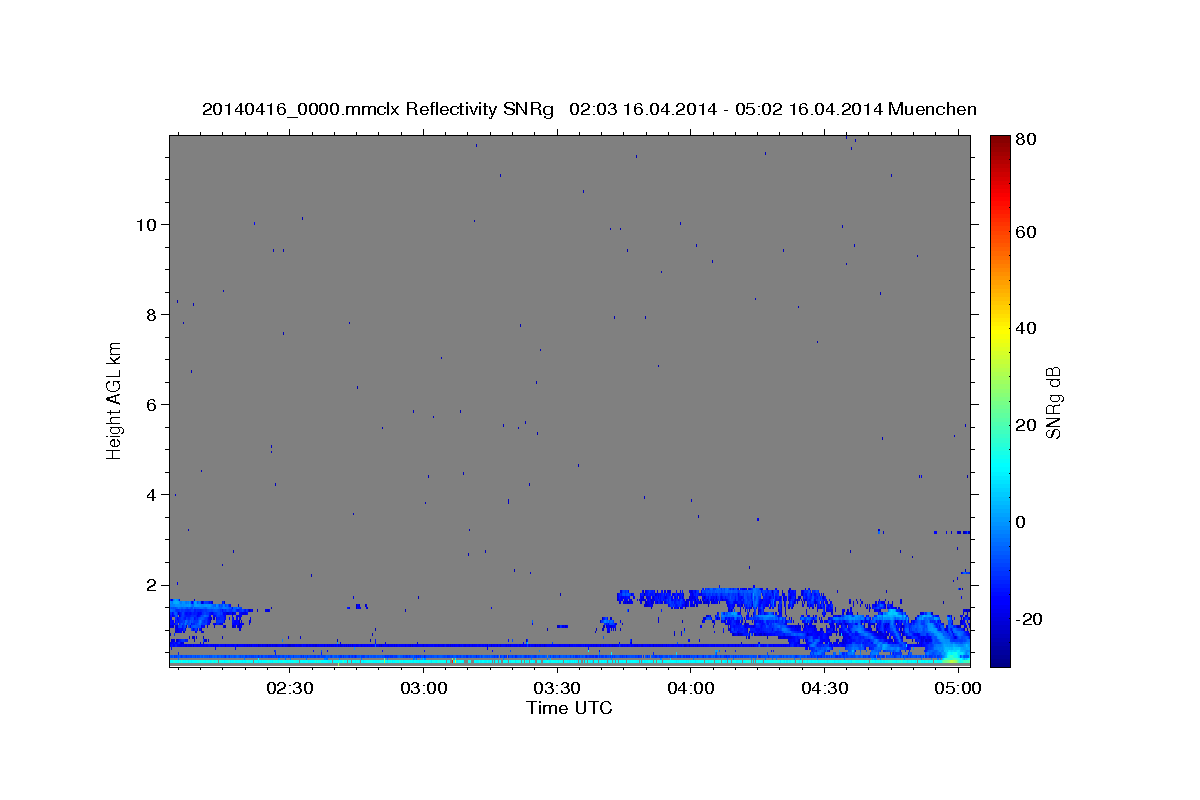Click the dark blue bottom of colorbar
This screenshot has width=1200, height=800.
1000,655
